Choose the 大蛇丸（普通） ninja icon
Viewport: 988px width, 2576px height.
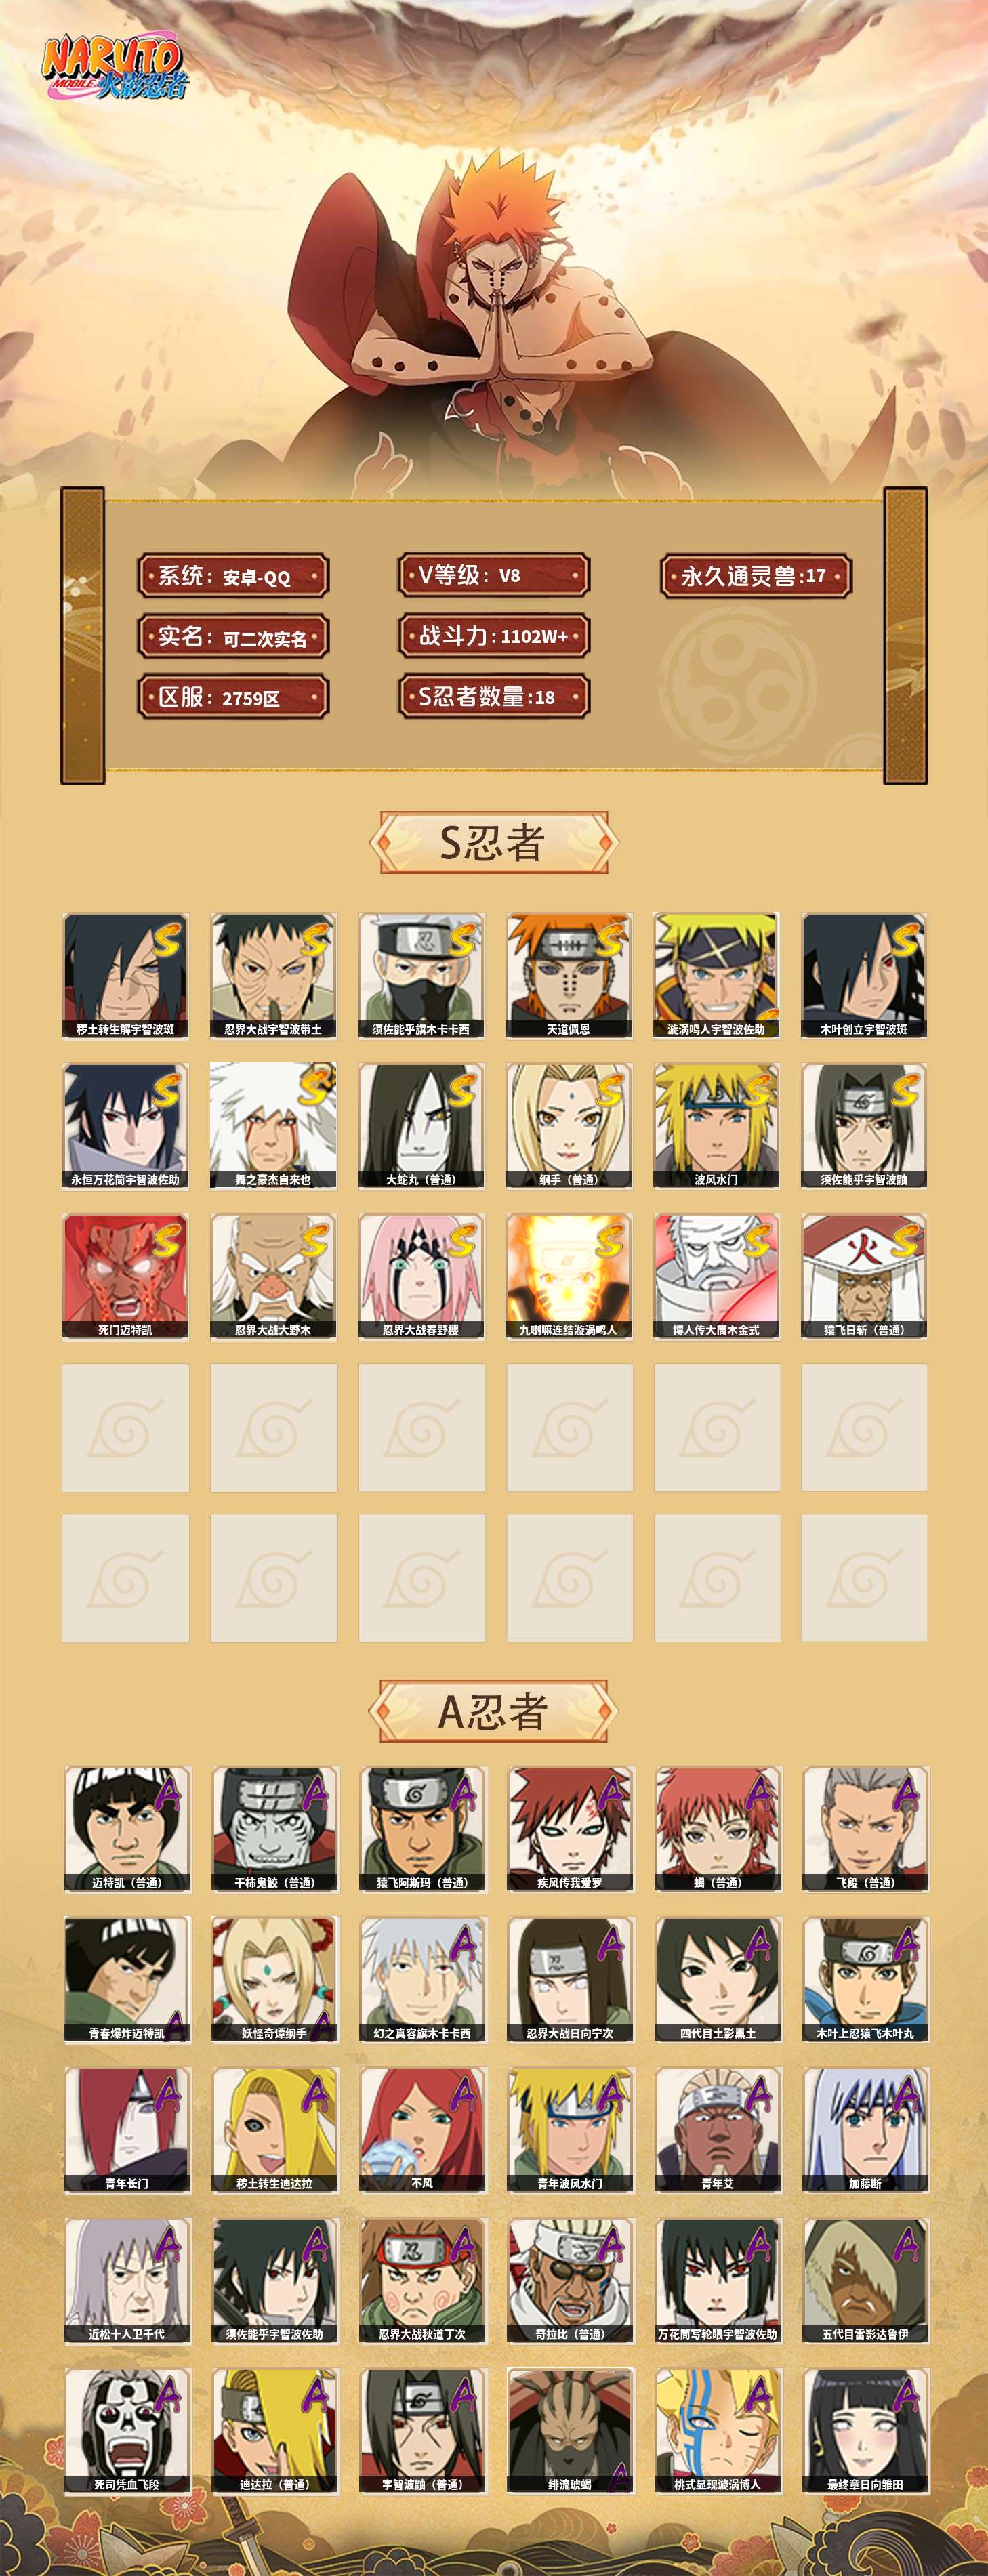point(421,1125)
